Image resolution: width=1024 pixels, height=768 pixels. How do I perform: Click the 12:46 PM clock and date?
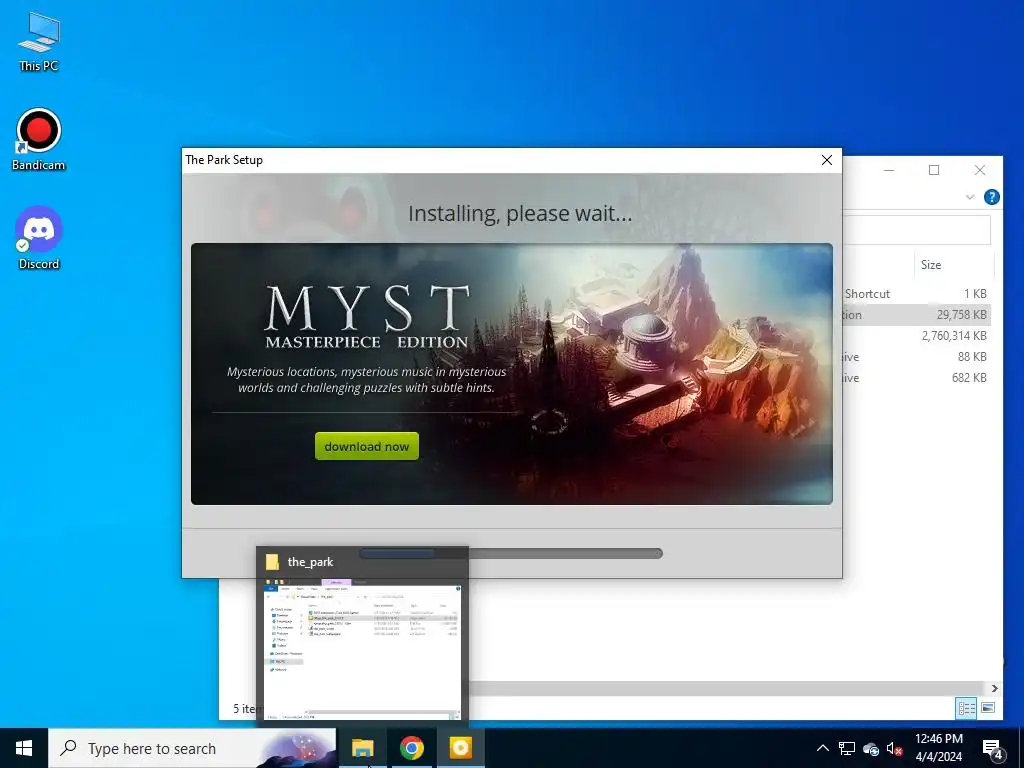[938, 748]
